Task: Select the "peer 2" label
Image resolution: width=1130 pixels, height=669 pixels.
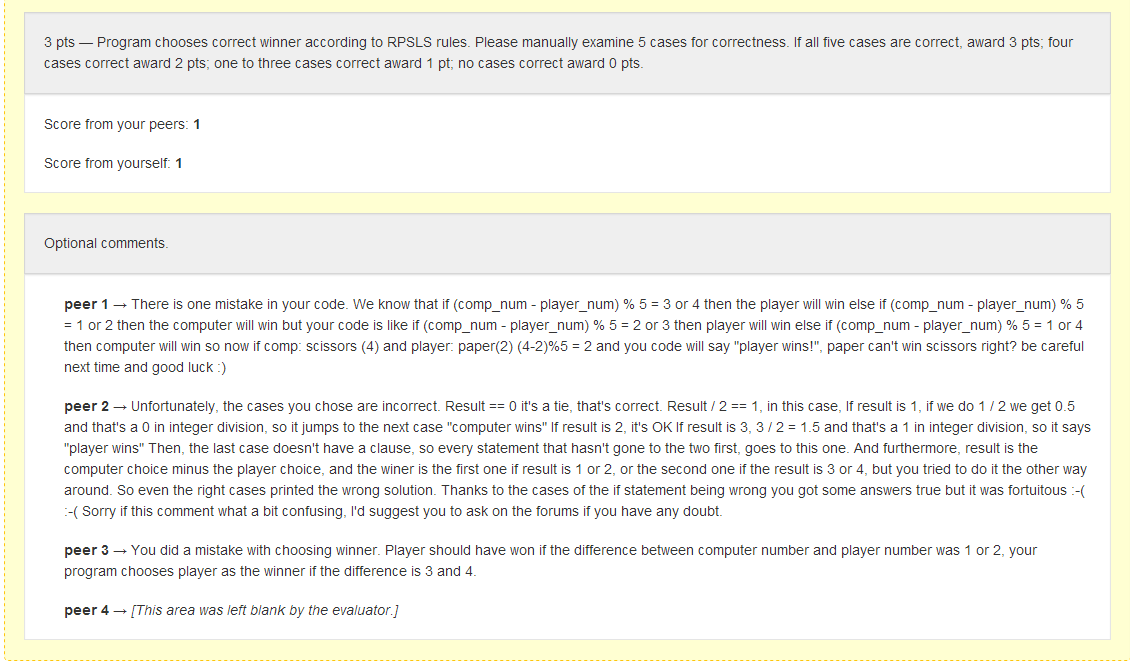Action: click(86, 407)
